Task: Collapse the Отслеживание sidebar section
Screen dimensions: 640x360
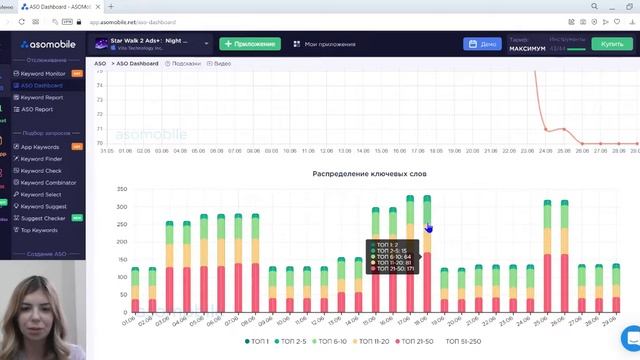Action: [x=46, y=60]
